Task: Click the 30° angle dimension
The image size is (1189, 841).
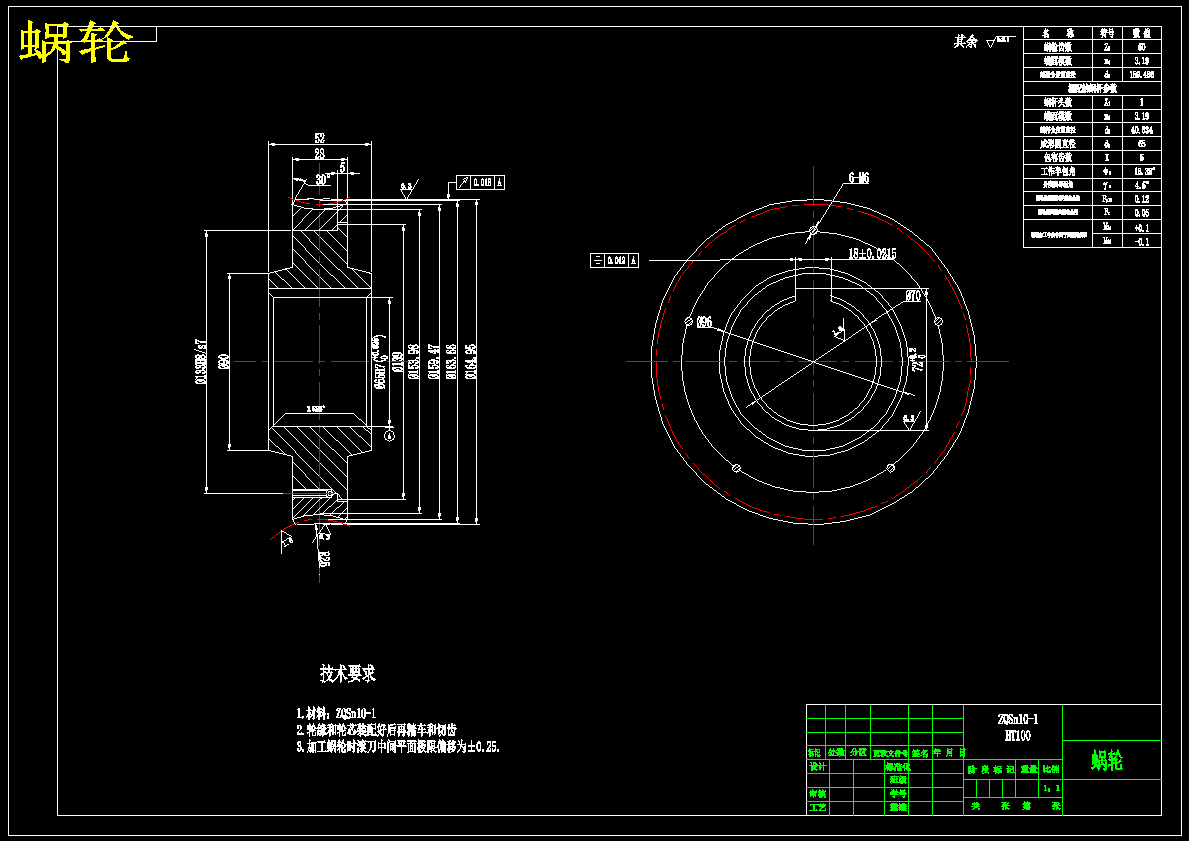Action: tap(322, 180)
